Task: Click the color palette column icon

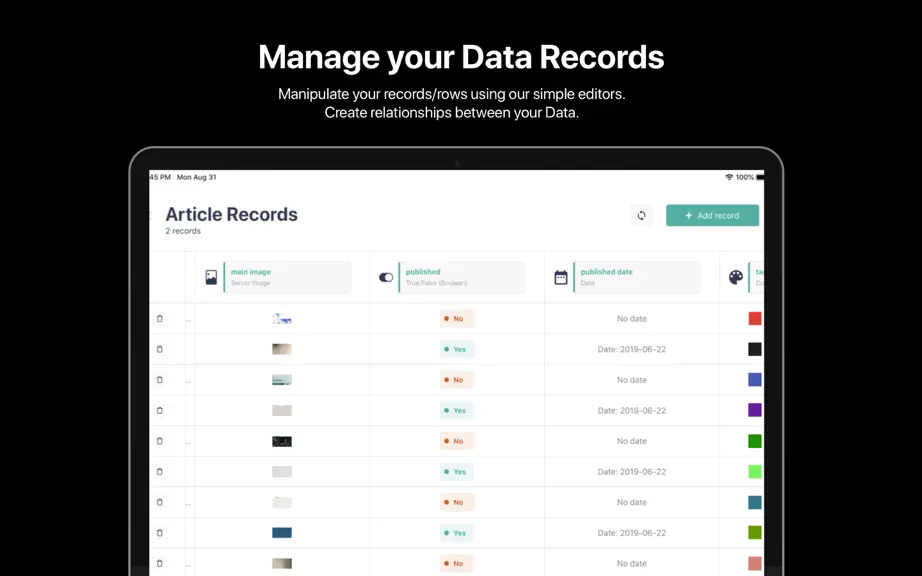Action: [736, 277]
